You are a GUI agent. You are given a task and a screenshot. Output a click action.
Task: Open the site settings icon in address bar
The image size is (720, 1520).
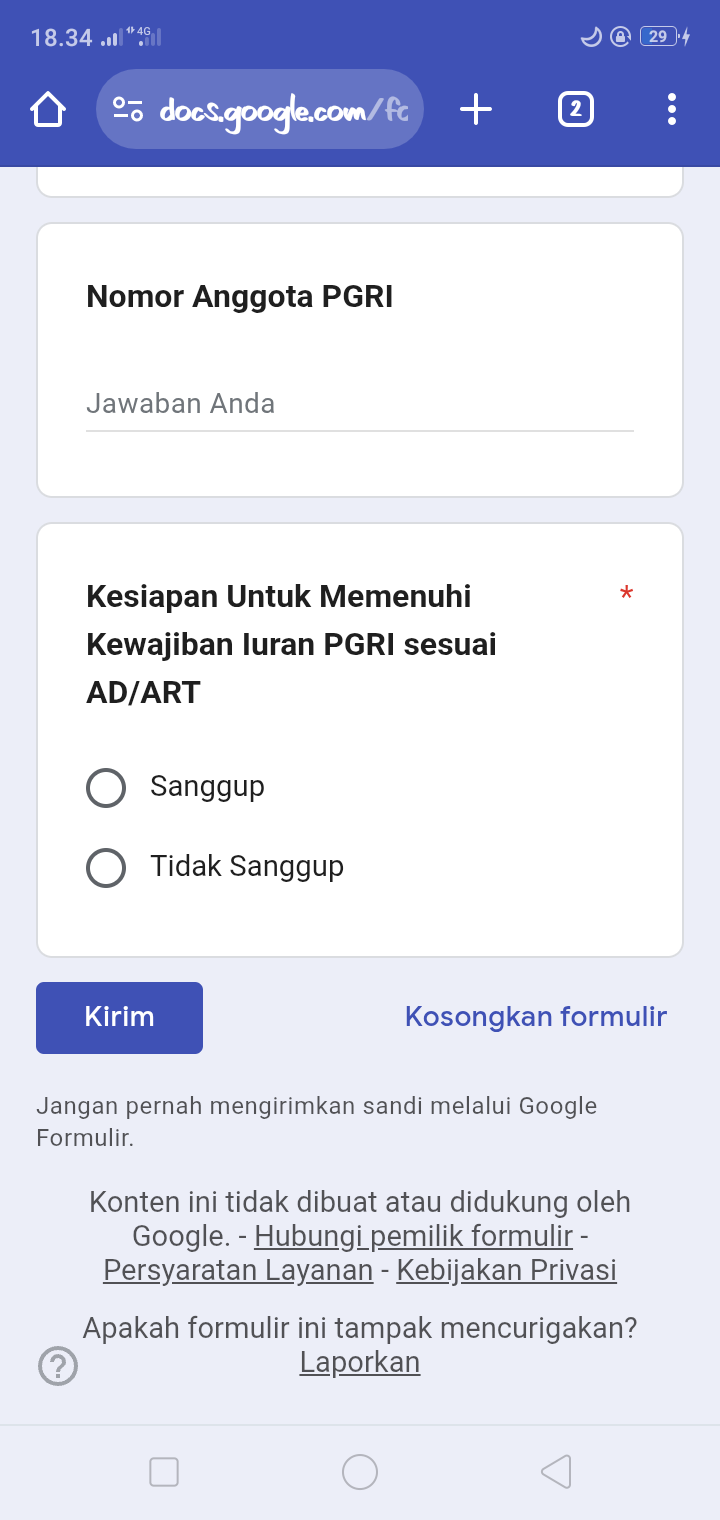tap(128, 109)
